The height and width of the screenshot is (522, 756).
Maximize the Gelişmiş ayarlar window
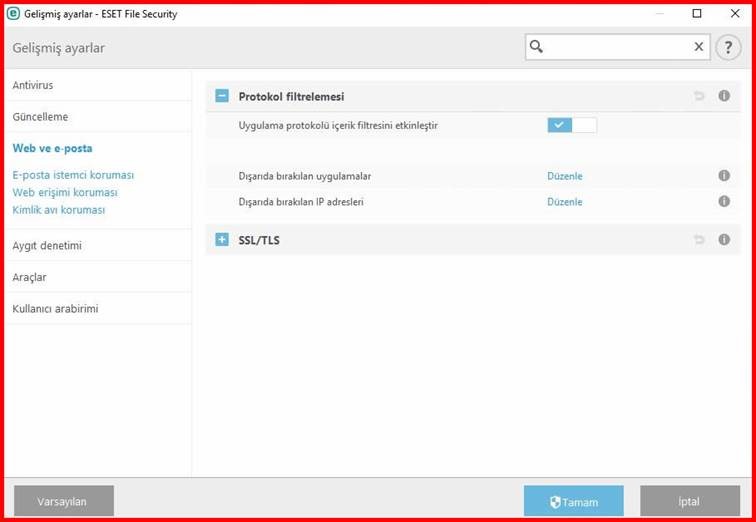(x=697, y=13)
